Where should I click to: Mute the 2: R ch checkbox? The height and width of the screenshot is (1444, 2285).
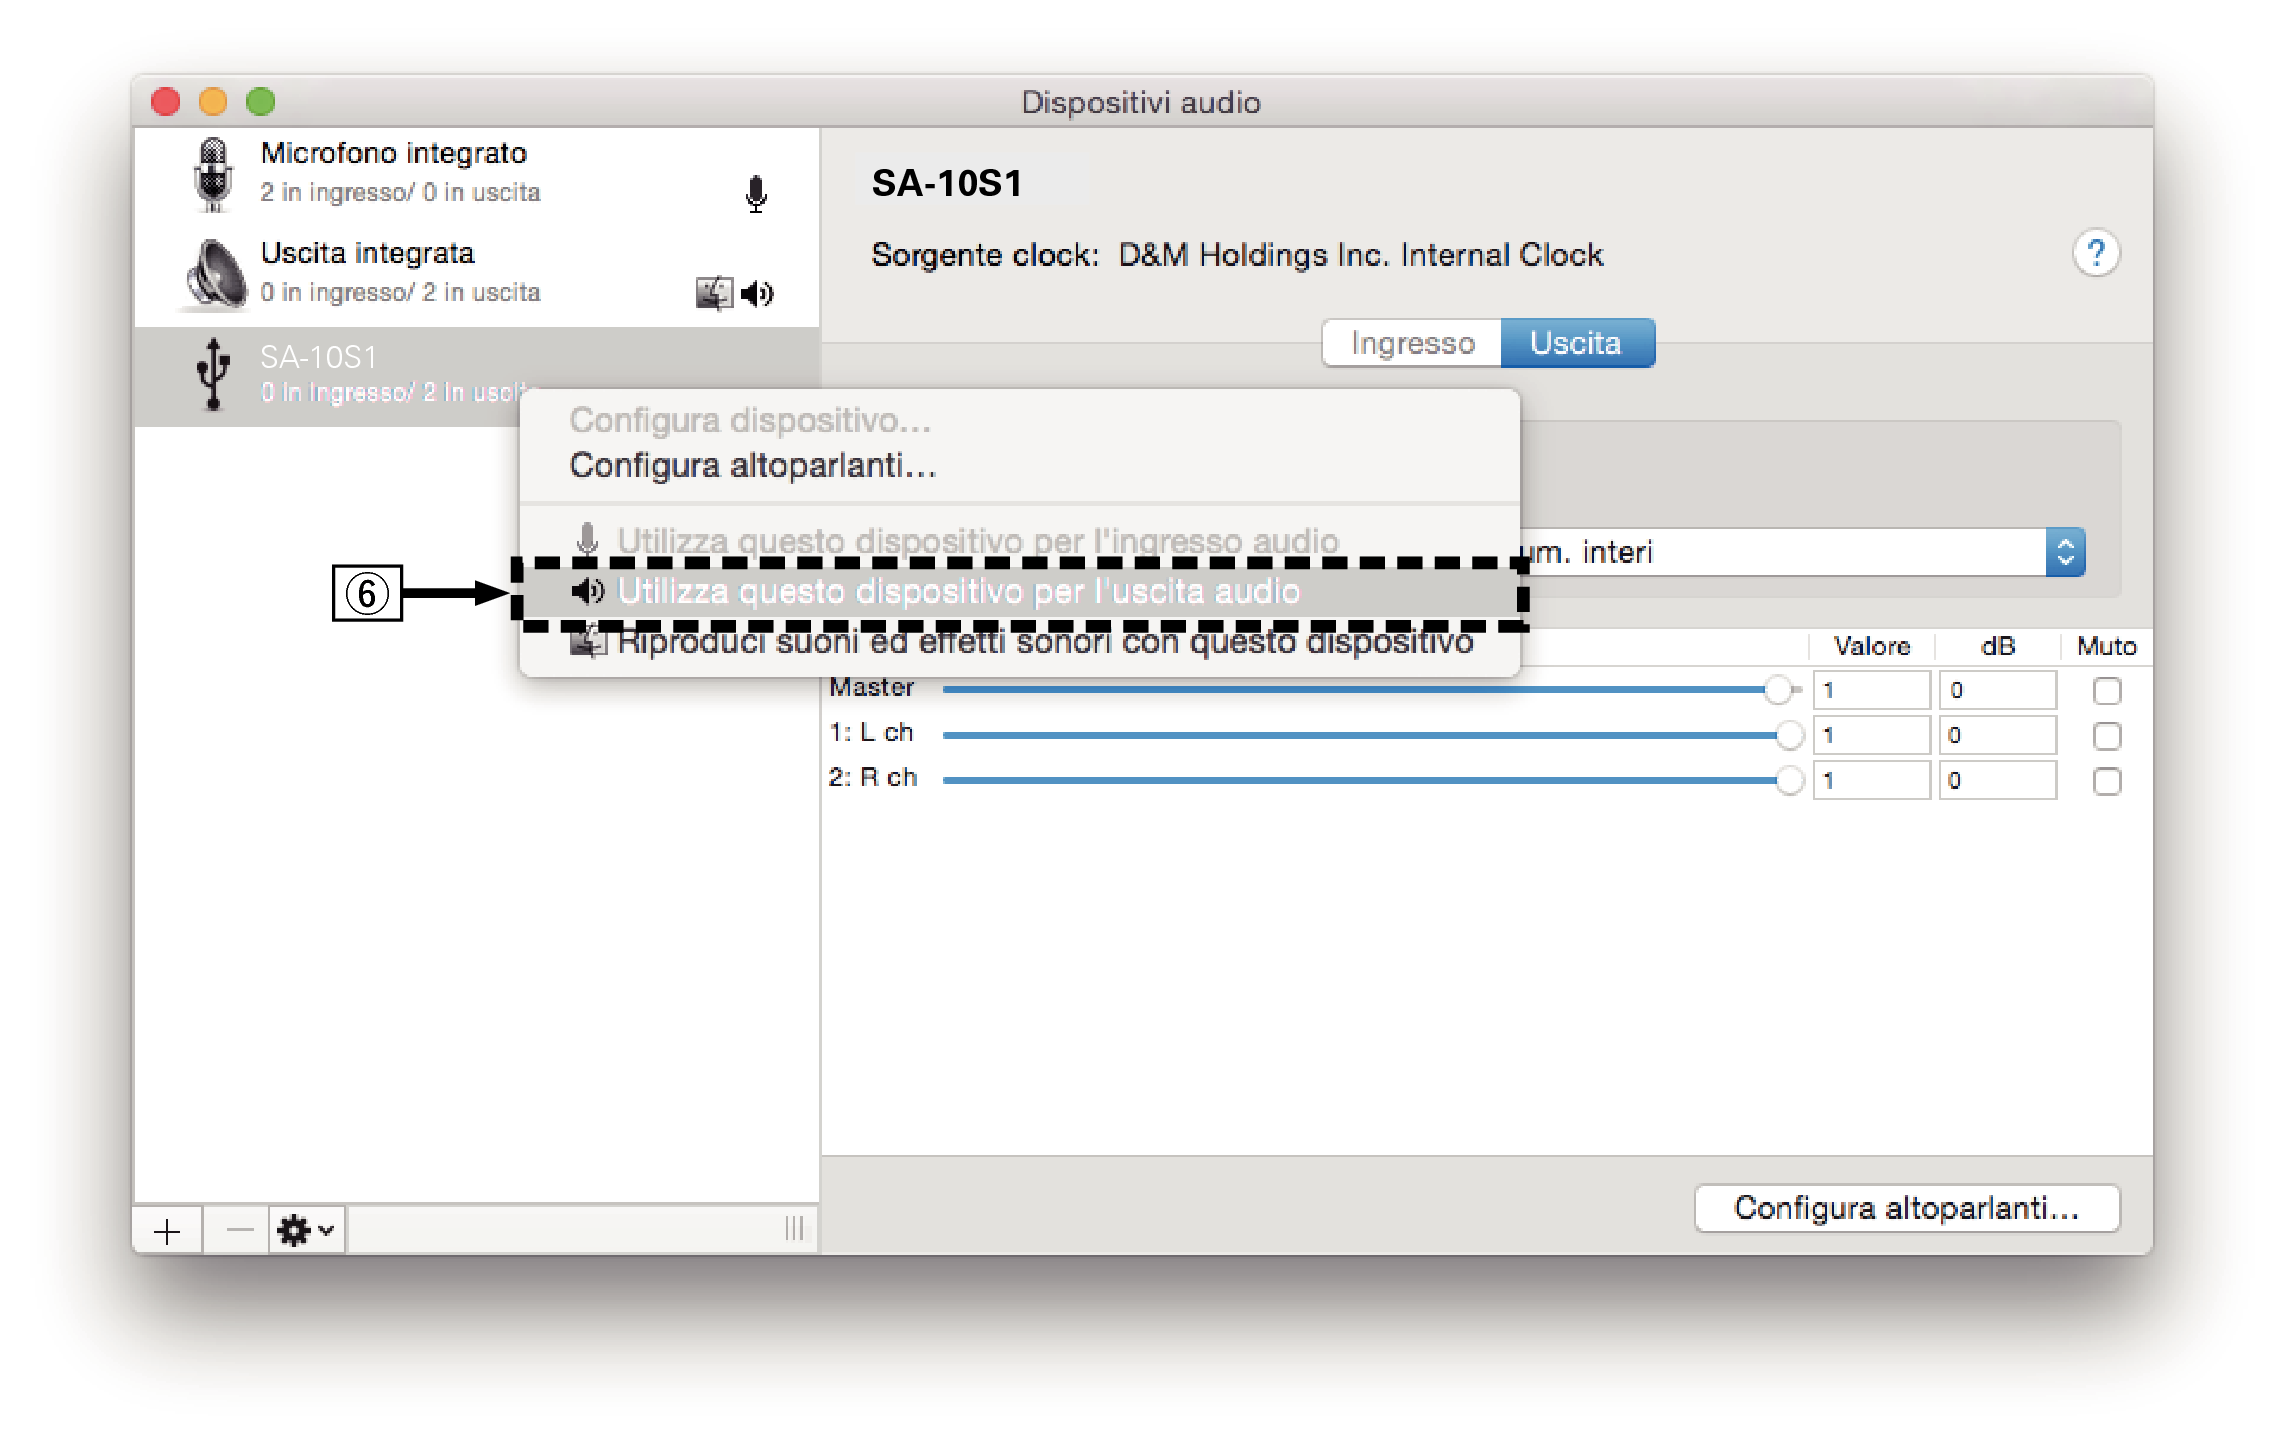[2106, 780]
